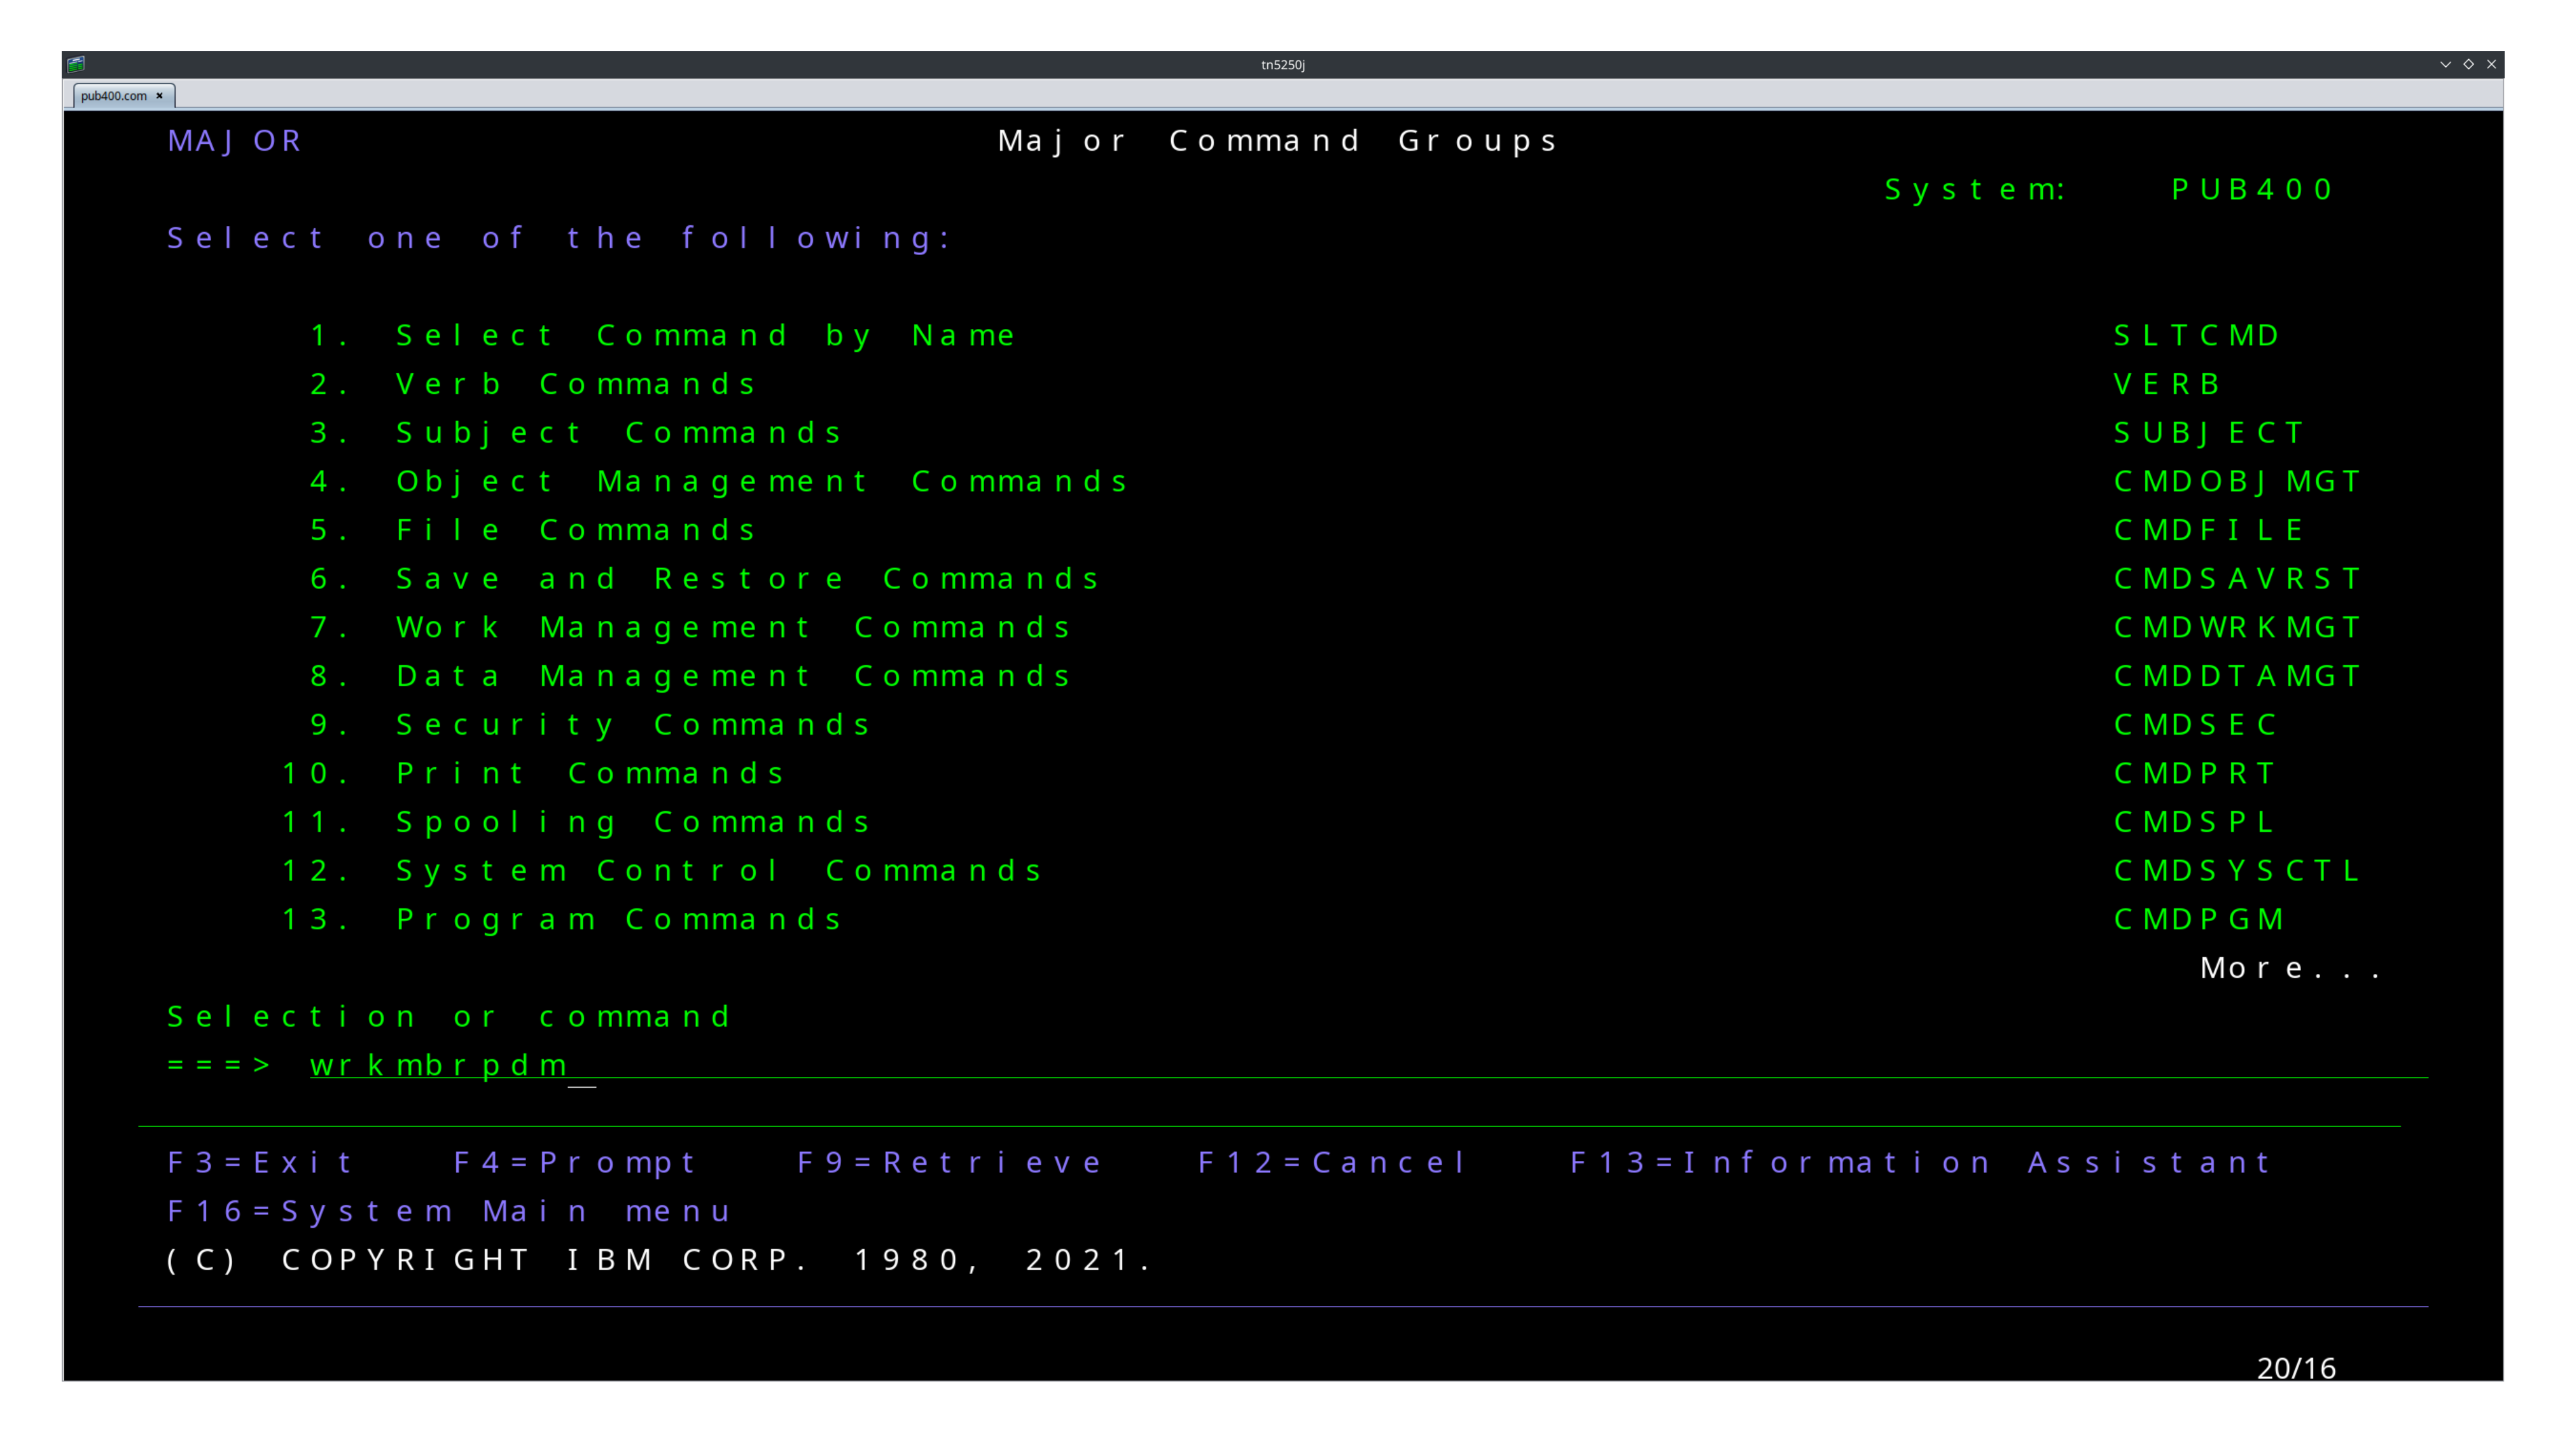Click the Selection or command label
Screen dimensions: 2567x1456
[449, 1016]
